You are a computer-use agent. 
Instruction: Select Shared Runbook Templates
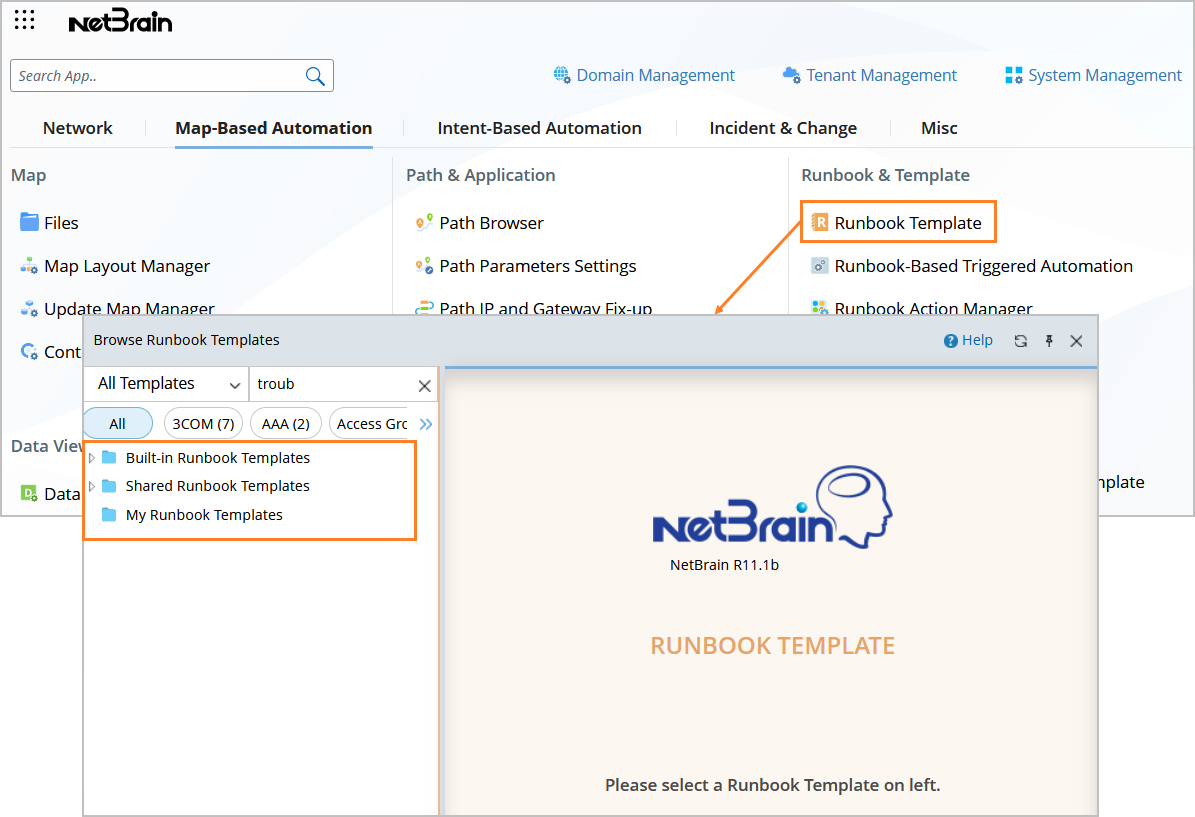[217, 485]
